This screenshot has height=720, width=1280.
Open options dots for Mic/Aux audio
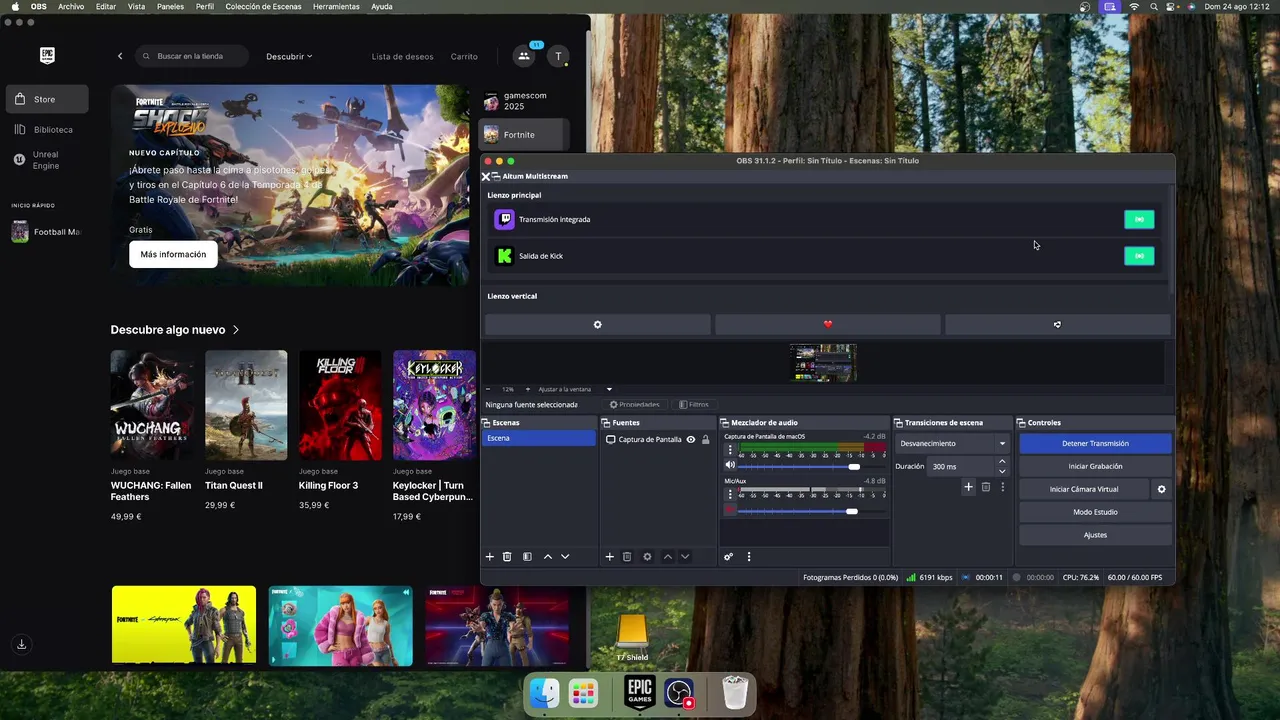point(730,495)
